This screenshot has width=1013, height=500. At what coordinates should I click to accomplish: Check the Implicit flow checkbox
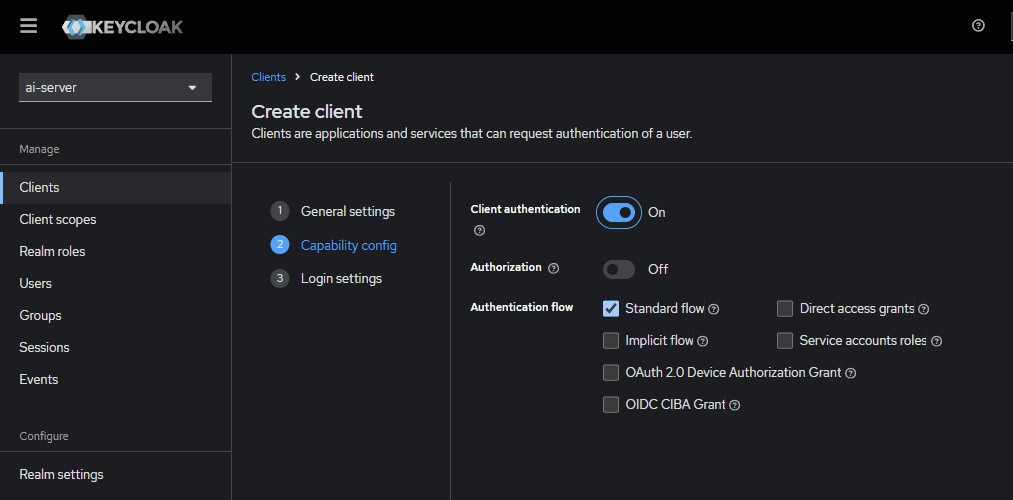pyautogui.click(x=611, y=340)
